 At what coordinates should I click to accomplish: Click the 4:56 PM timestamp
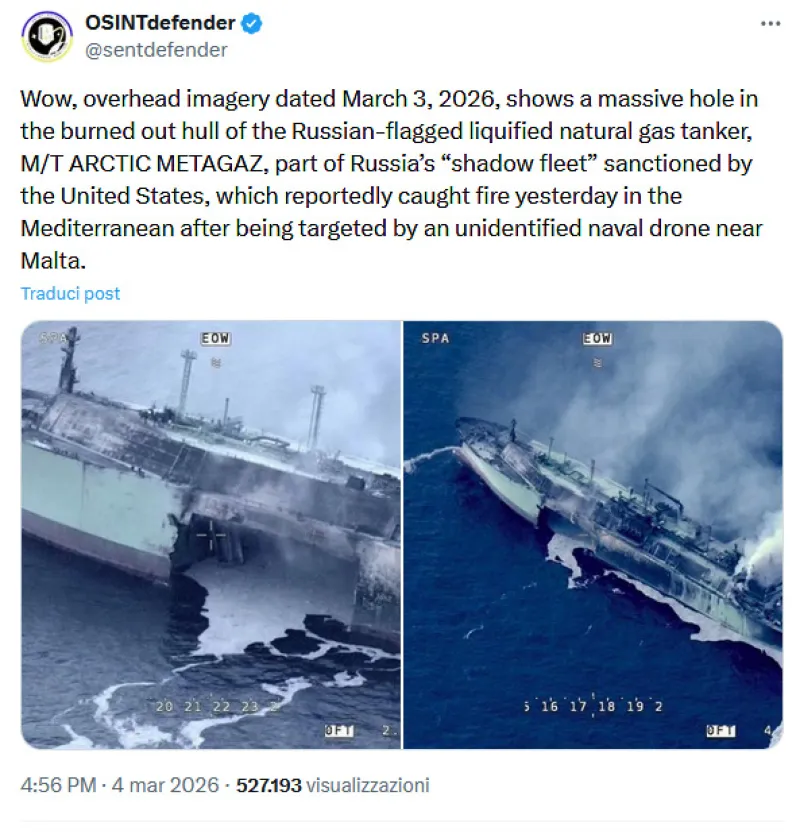[x=56, y=785]
